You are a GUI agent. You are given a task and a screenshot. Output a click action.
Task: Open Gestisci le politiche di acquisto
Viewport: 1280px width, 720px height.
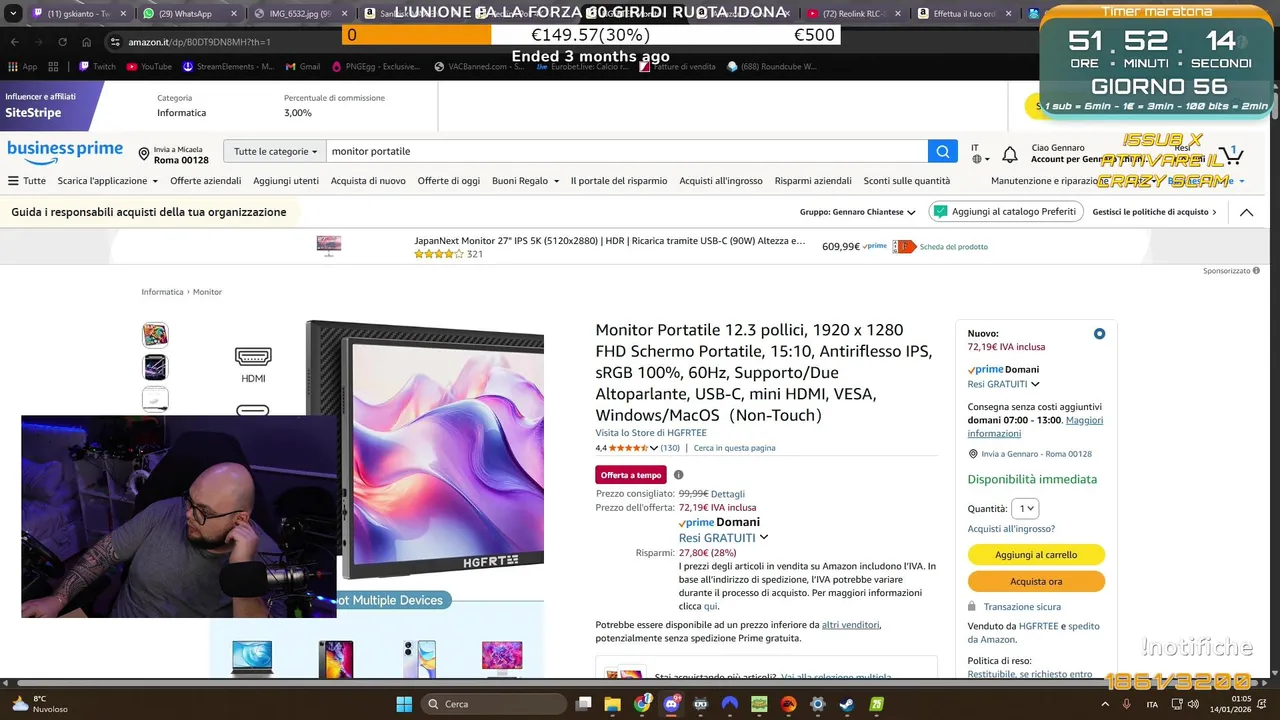click(1154, 212)
